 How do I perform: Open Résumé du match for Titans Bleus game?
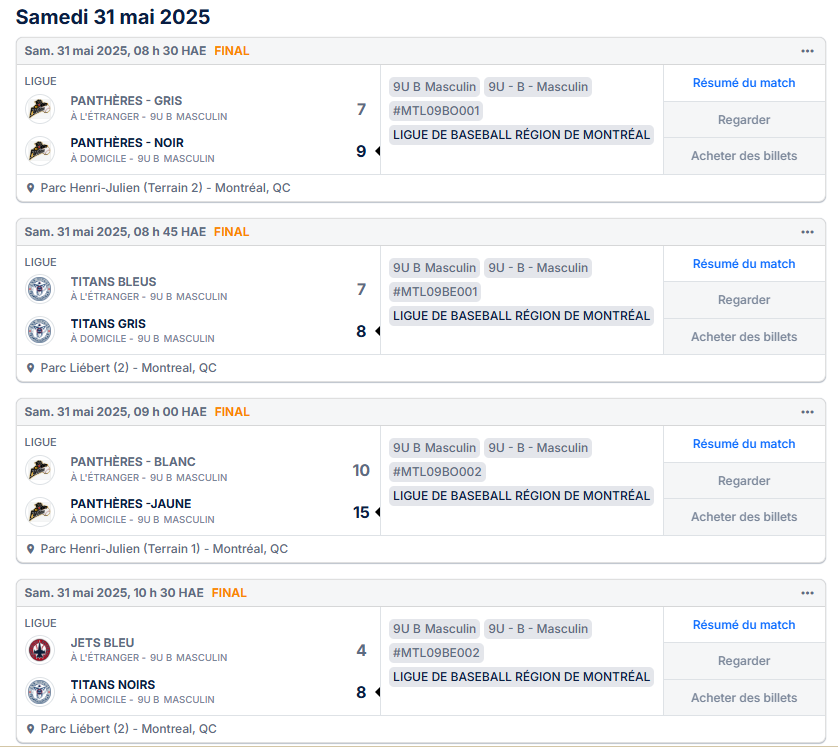(x=744, y=264)
